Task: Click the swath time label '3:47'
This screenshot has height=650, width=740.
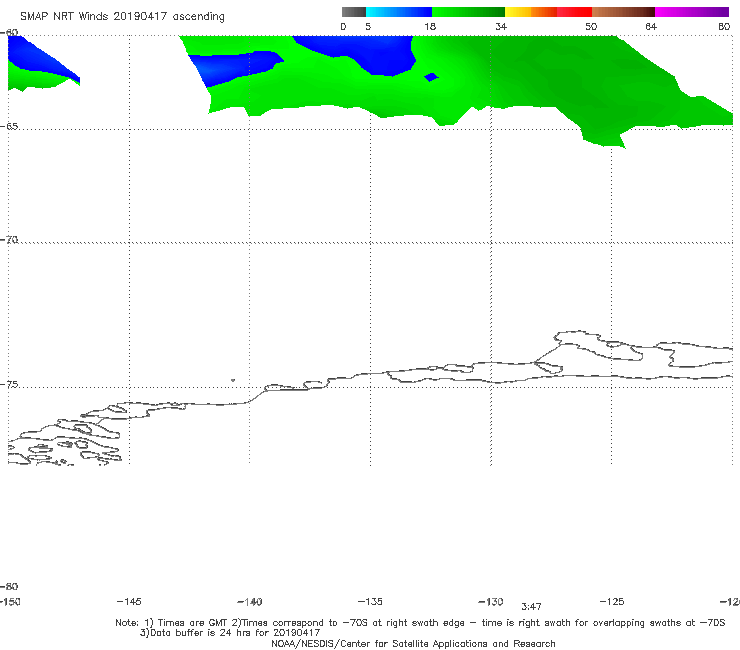Action: [x=531, y=607]
